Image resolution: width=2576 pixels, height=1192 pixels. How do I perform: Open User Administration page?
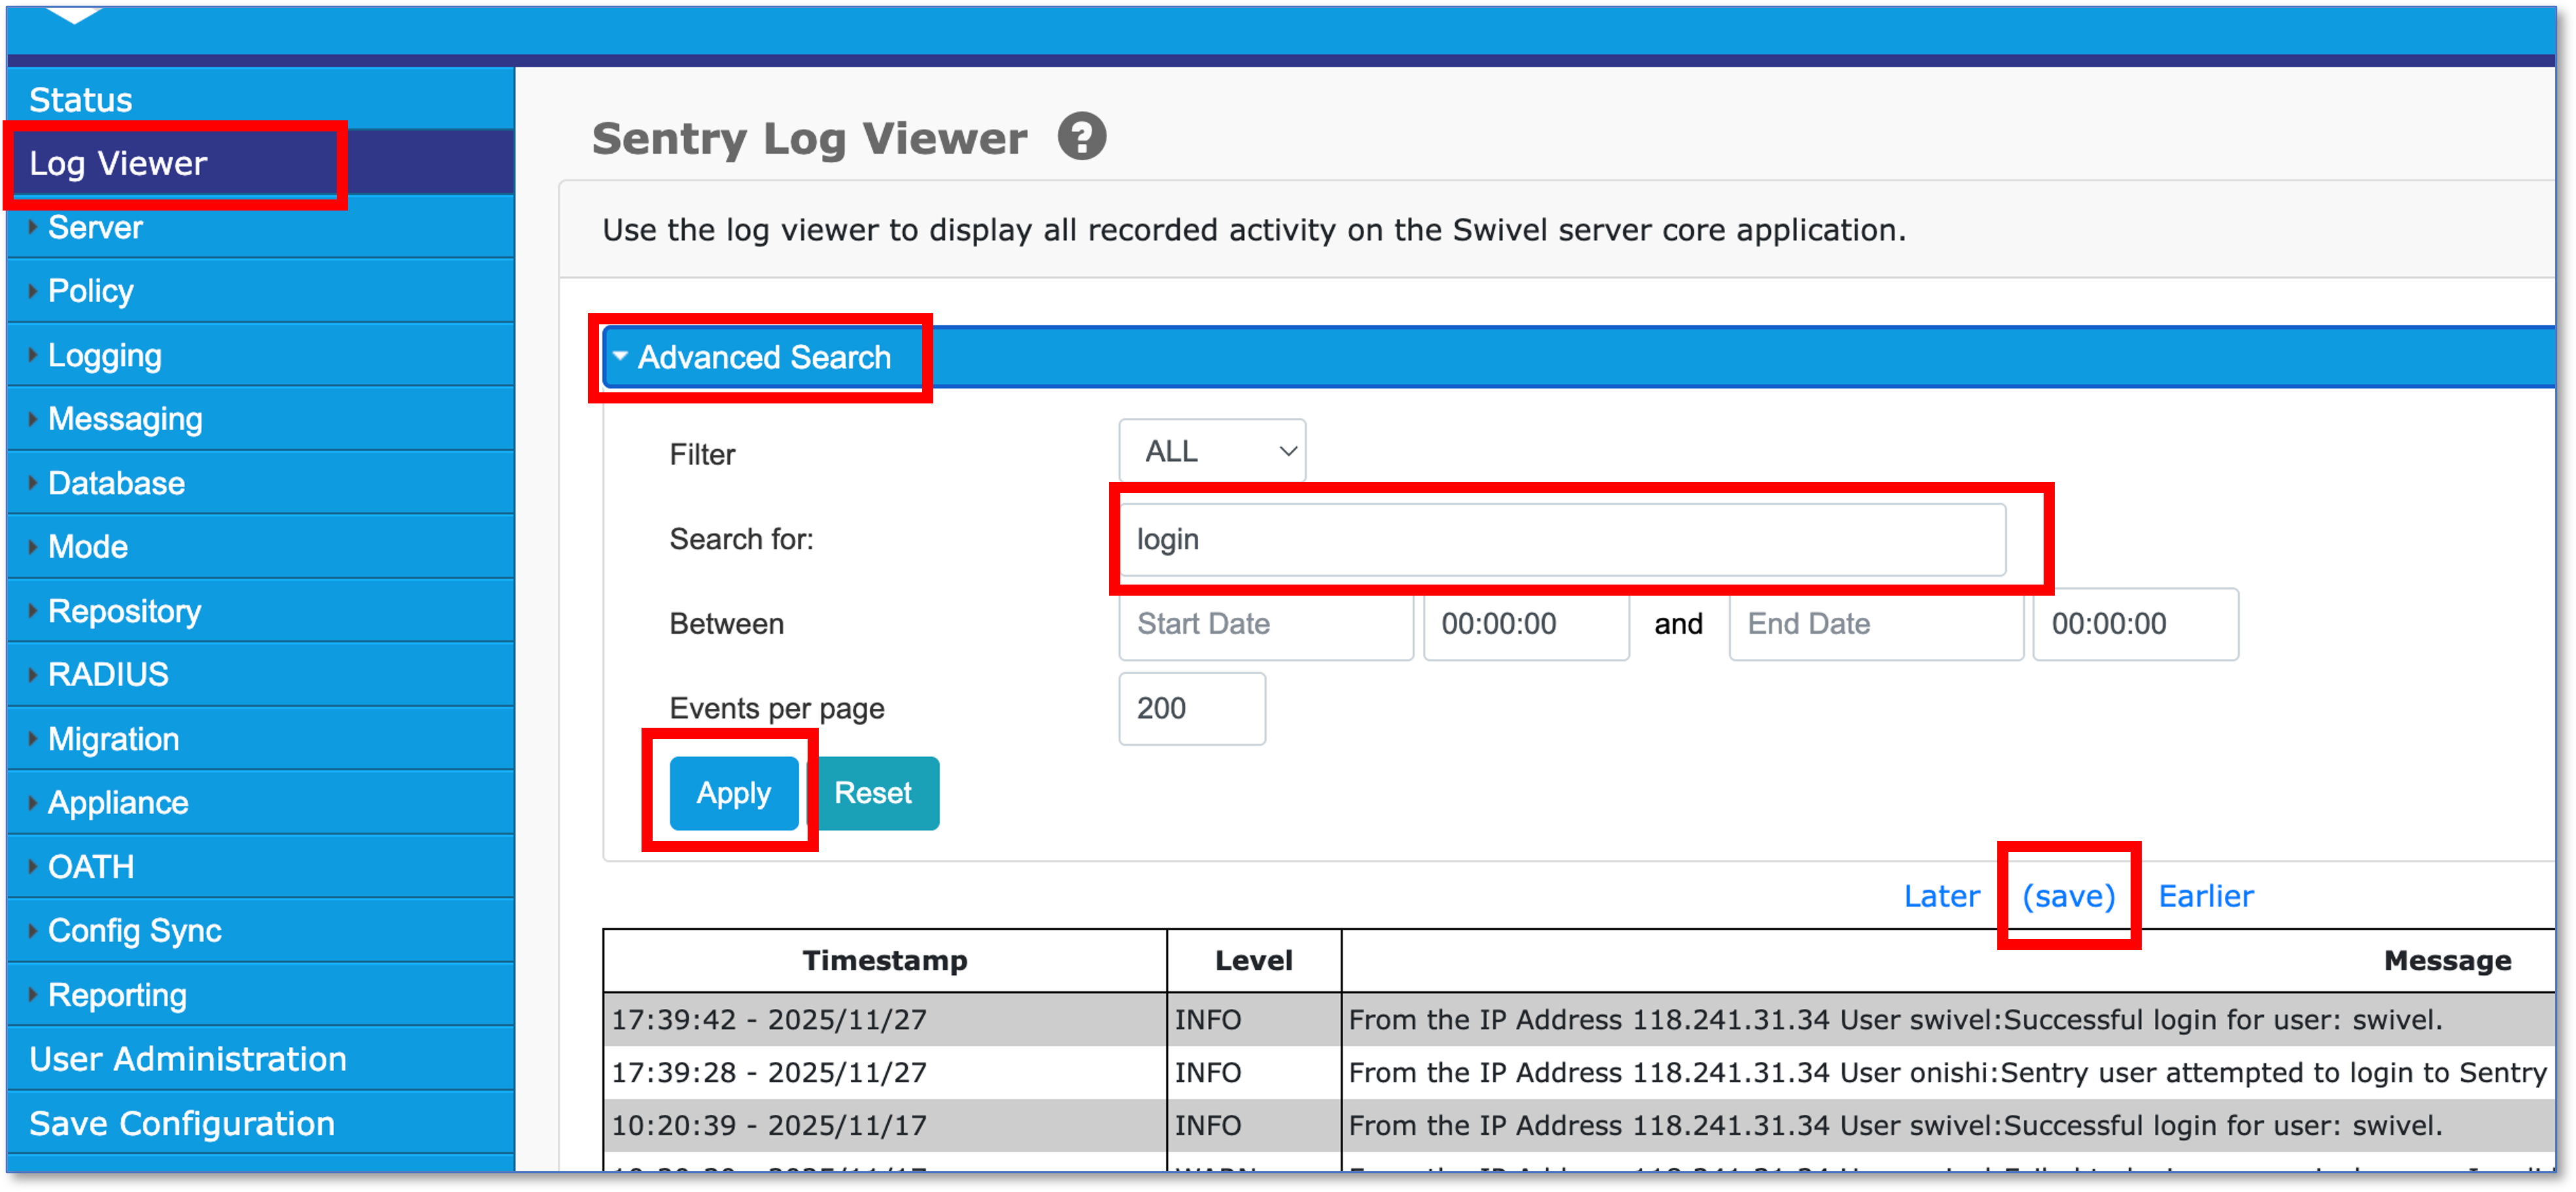coord(187,1059)
